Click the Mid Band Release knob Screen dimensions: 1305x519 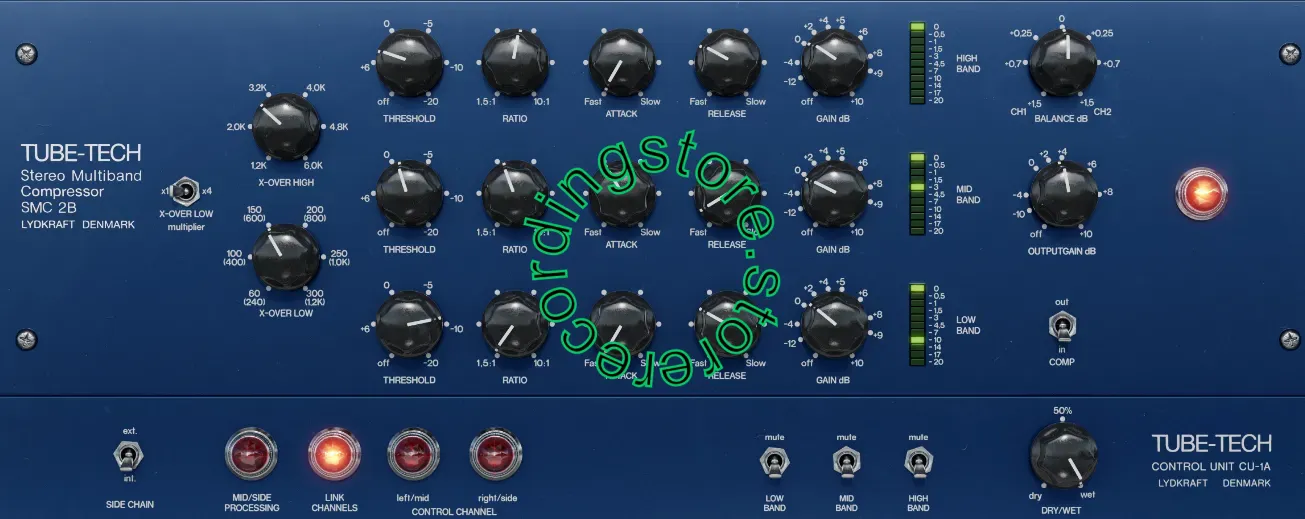[728, 193]
